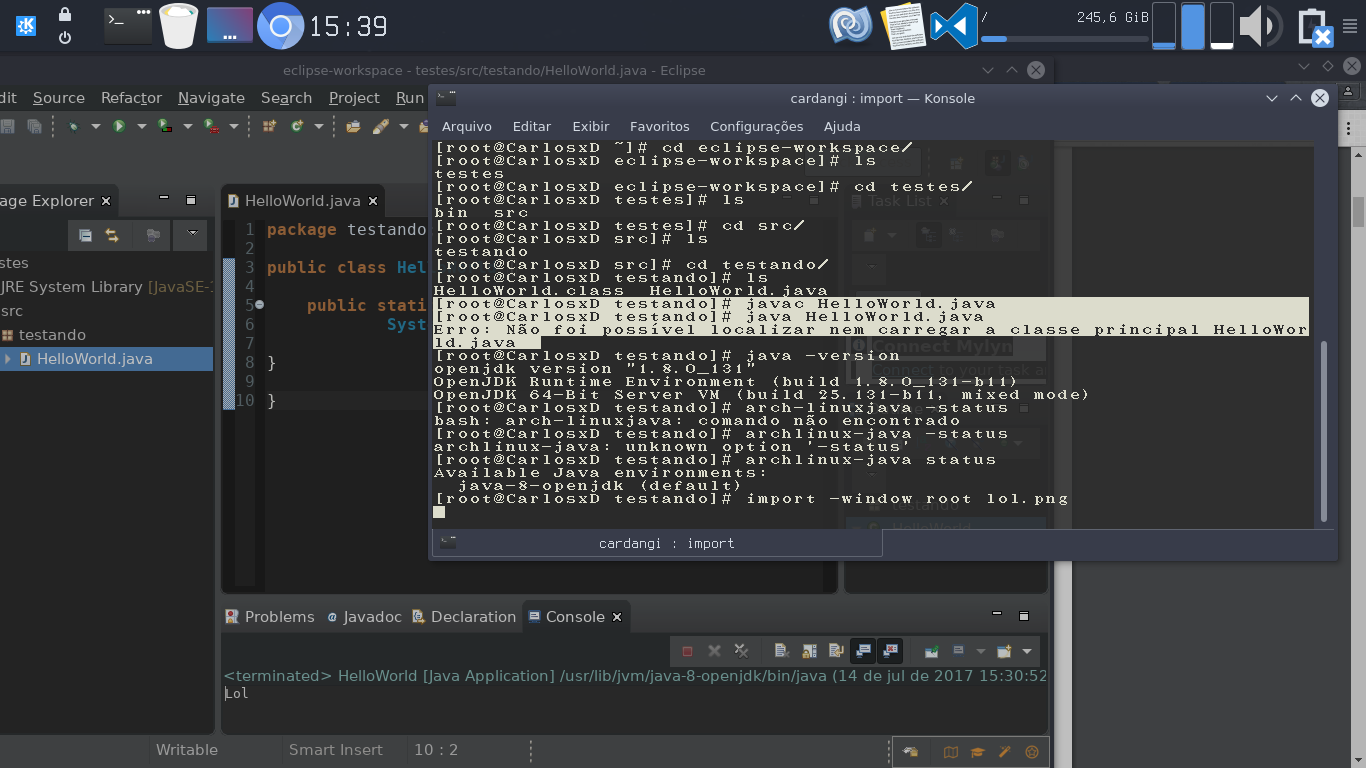Select JRE System Library in Package Explorer
Screen dimensions: 1366x768
point(107,287)
